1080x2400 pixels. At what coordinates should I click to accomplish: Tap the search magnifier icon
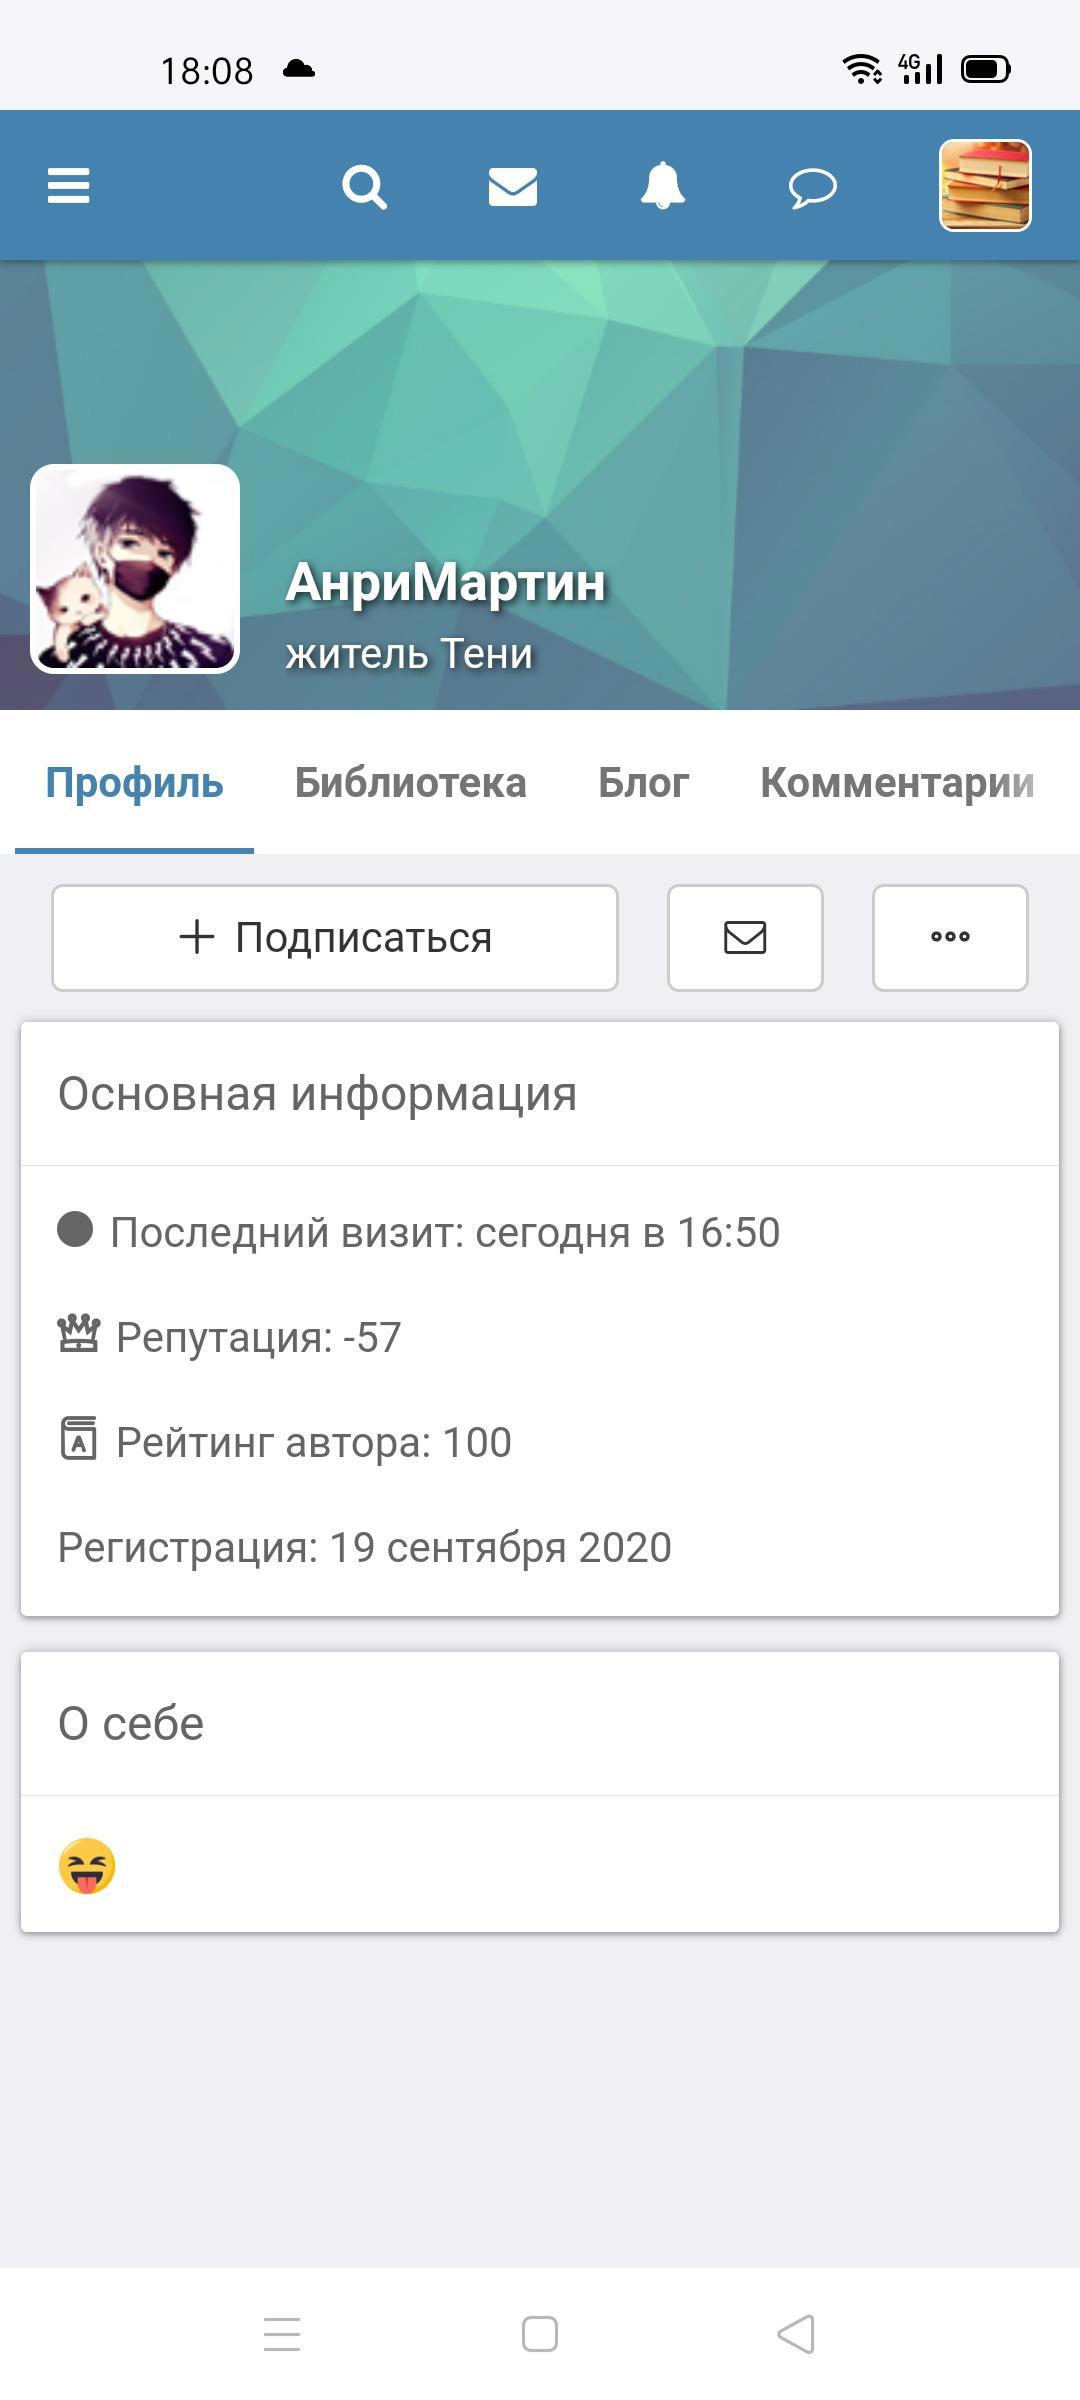tap(364, 187)
